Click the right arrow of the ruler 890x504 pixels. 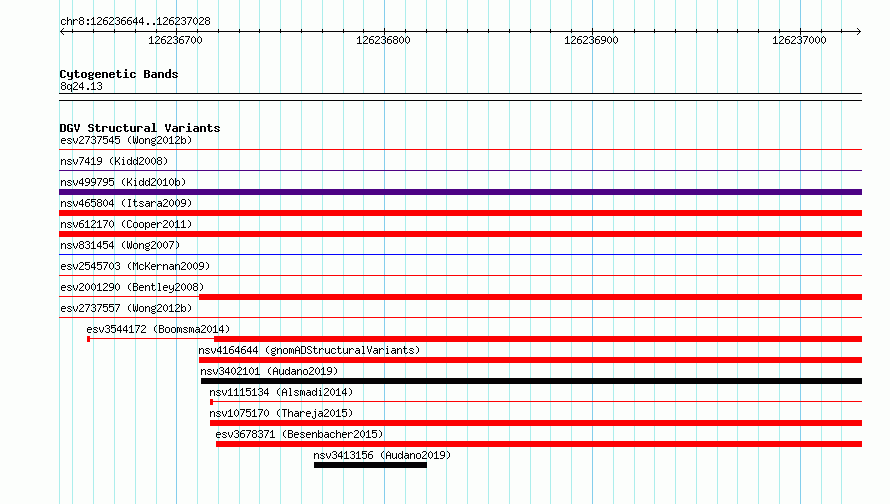click(x=858, y=32)
